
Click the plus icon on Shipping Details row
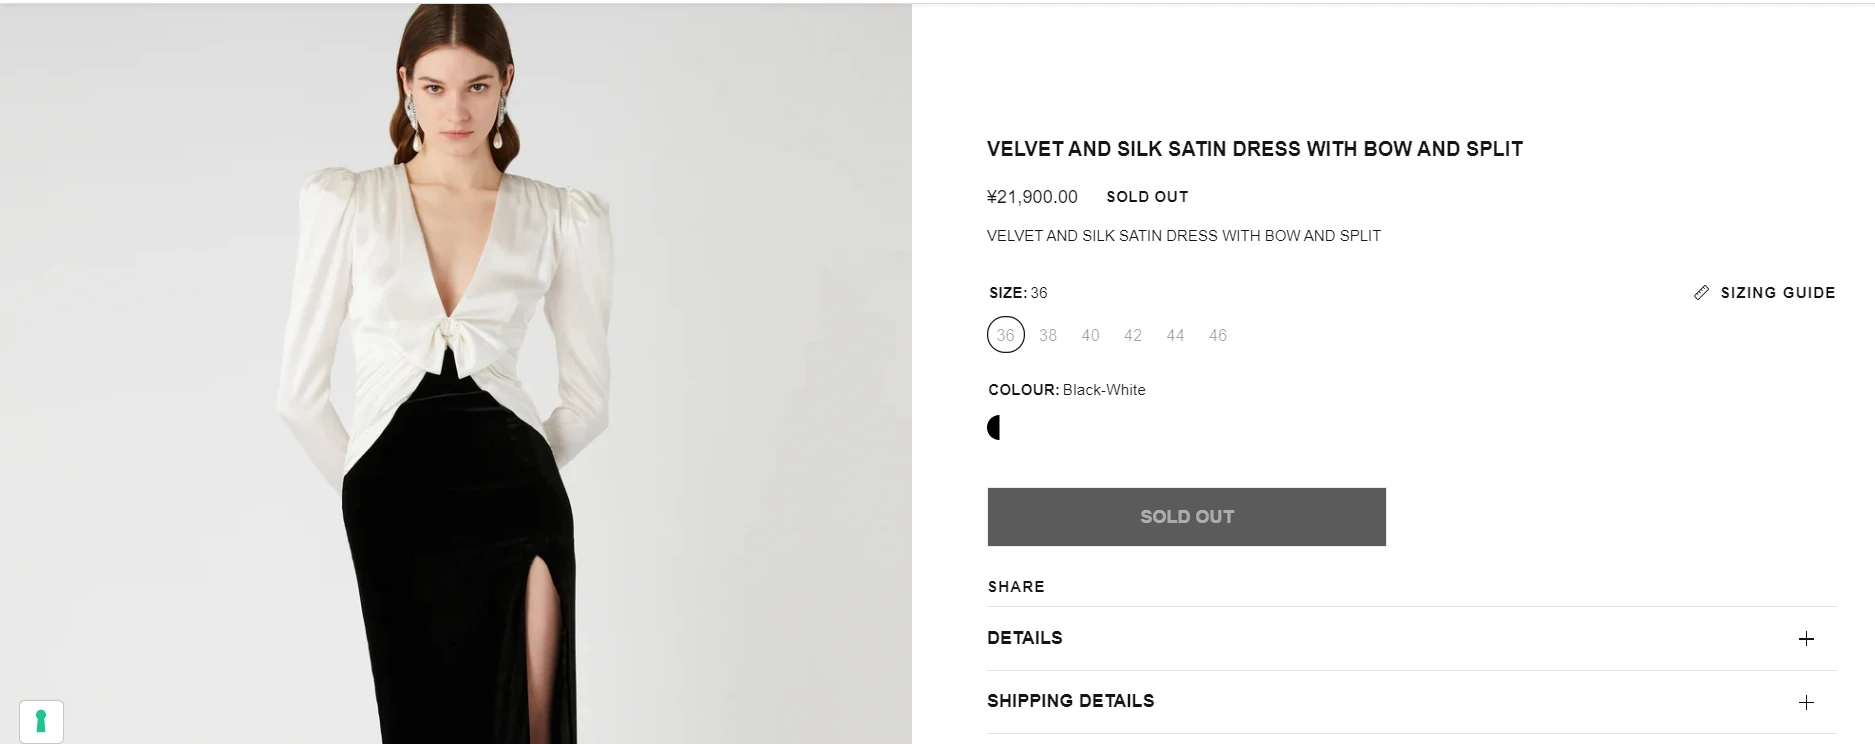coord(1805,702)
